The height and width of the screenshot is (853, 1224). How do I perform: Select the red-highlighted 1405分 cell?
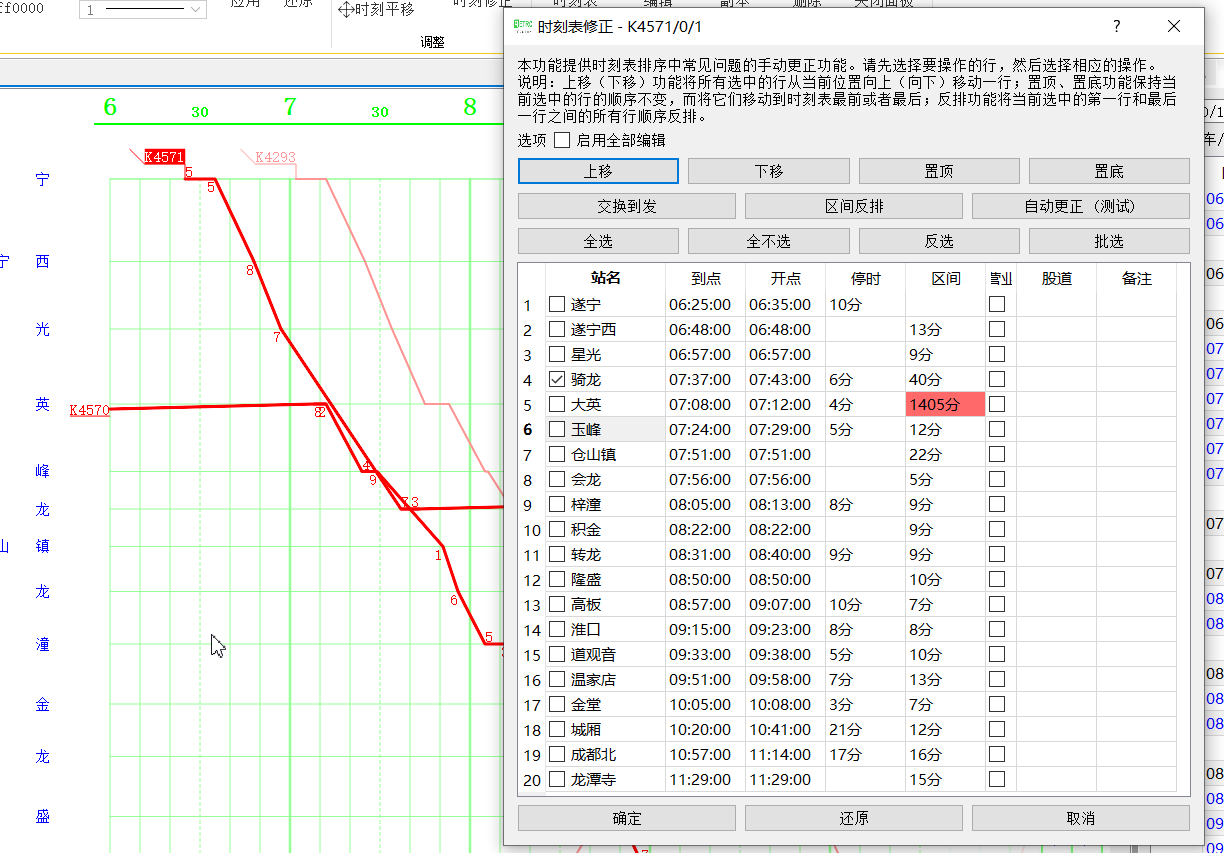coord(945,405)
